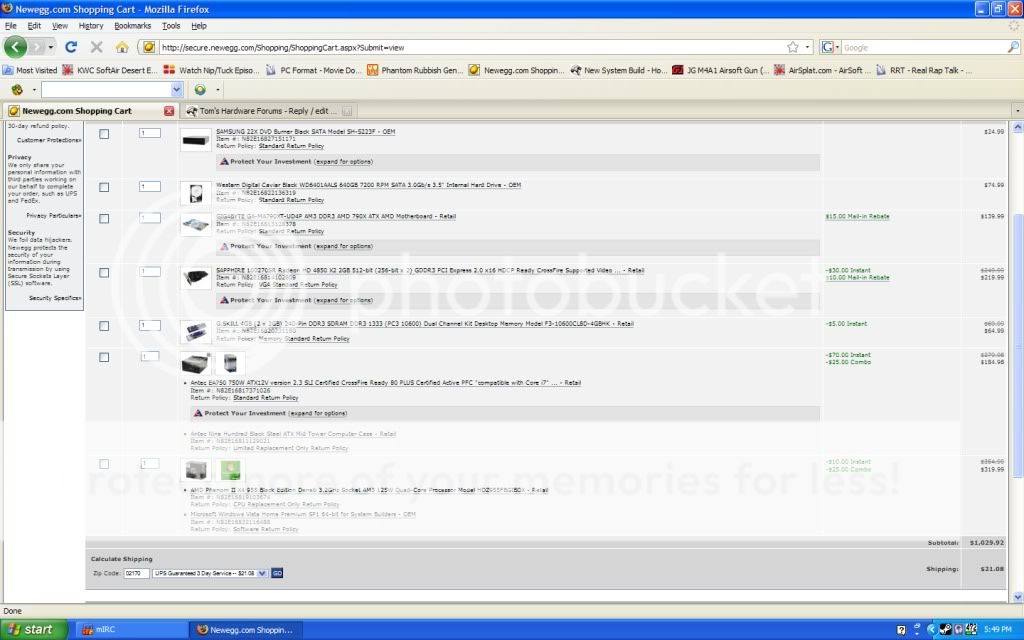Open the Bookmarks menu
1024x640 pixels.
point(133,25)
